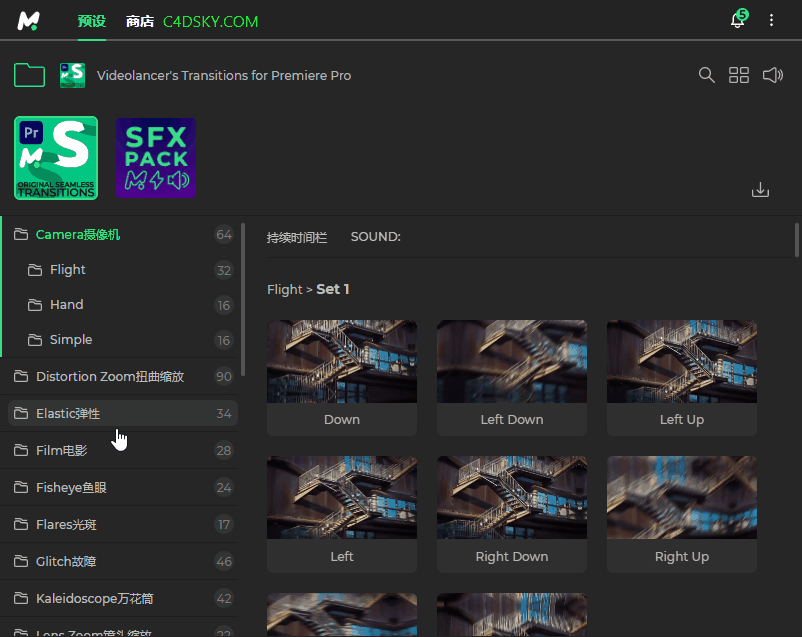Open the notifications bell

pos(738,19)
